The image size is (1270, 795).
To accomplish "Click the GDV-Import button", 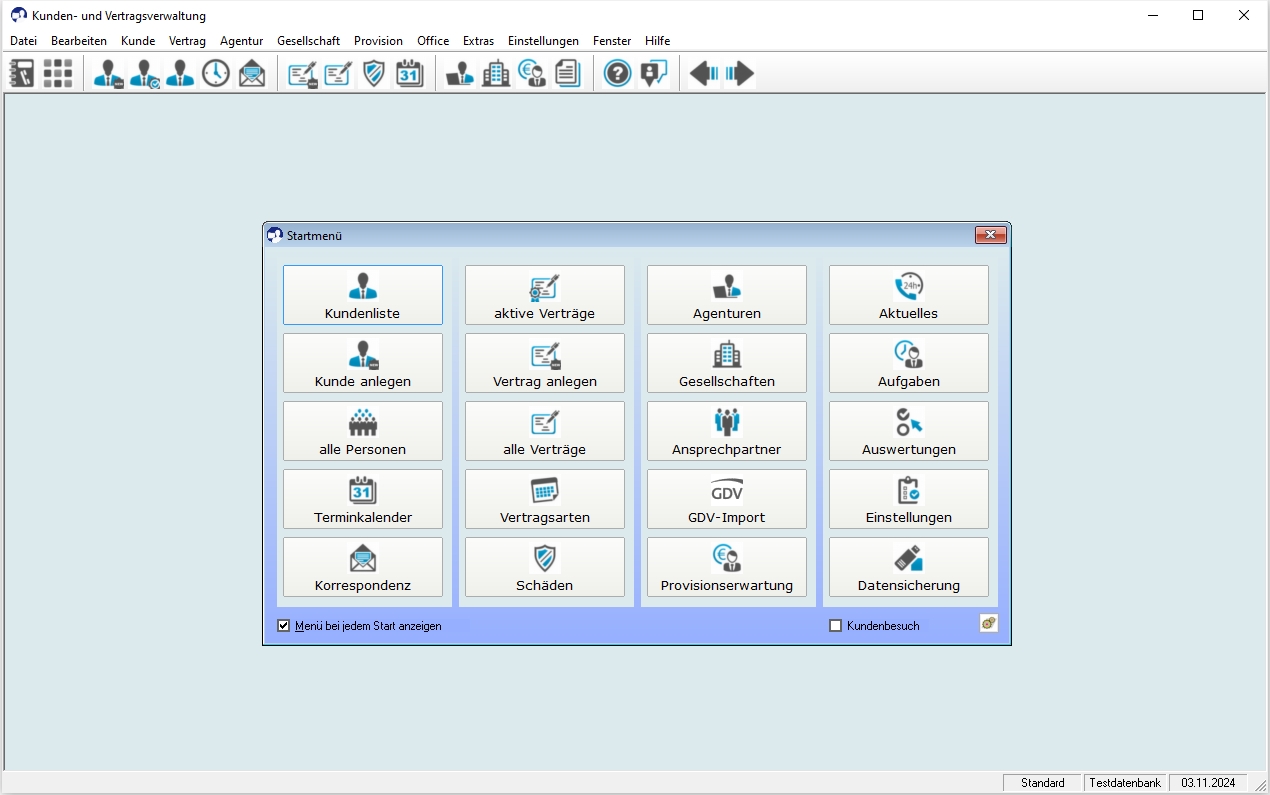I will [x=726, y=499].
